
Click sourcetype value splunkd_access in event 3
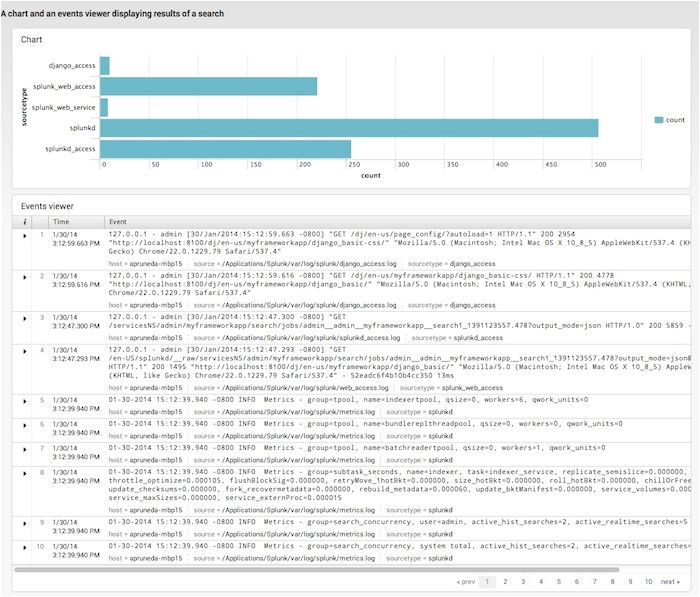478,338
